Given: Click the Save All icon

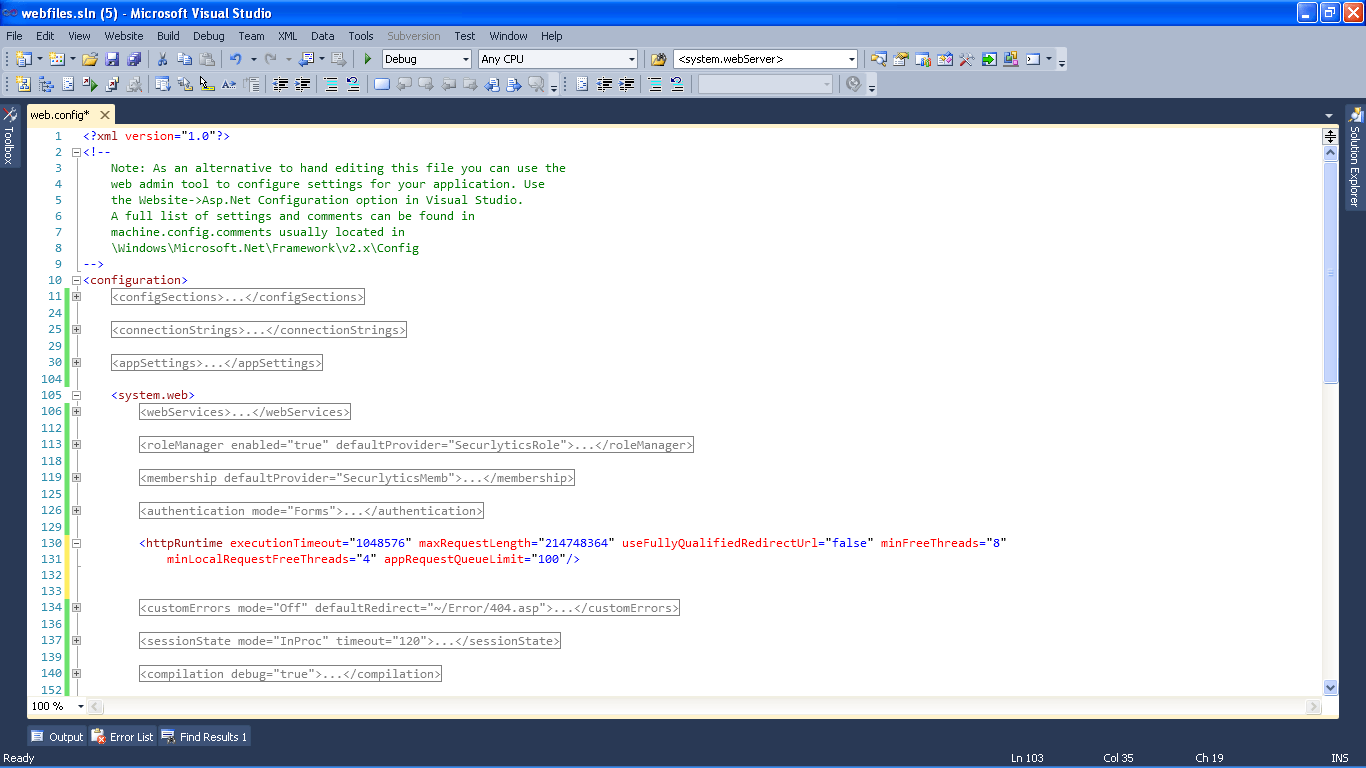Looking at the screenshot, I should click(x=134, y=59).
